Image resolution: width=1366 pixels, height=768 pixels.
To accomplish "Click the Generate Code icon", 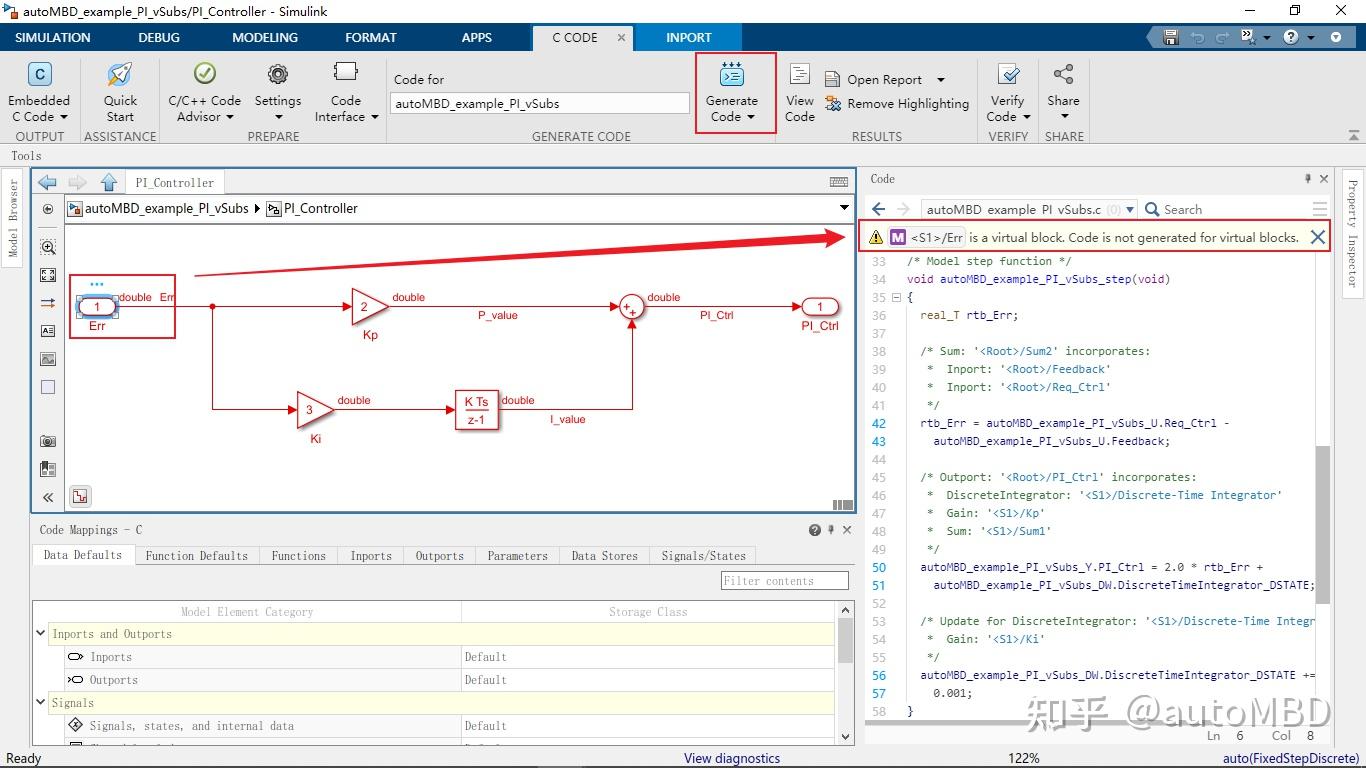I will tap(732, 76).
